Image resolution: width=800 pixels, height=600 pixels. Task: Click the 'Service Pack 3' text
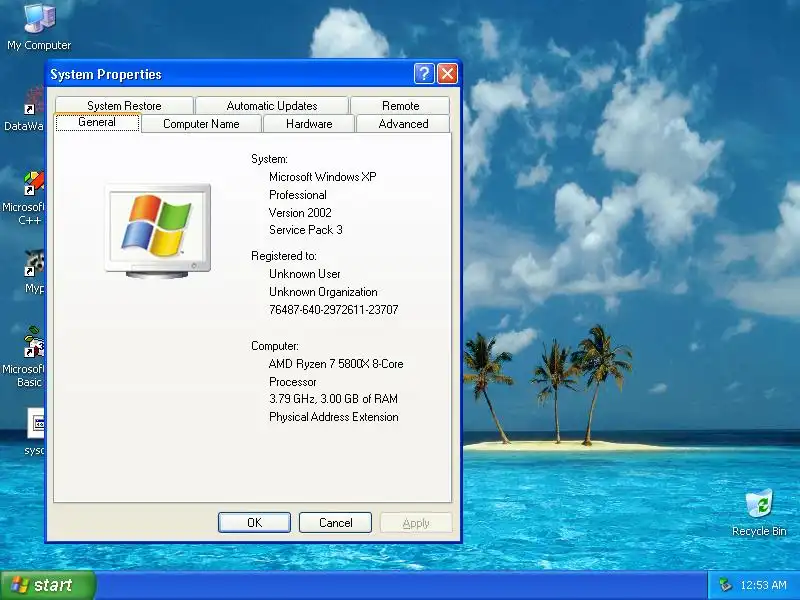point(306,230)
